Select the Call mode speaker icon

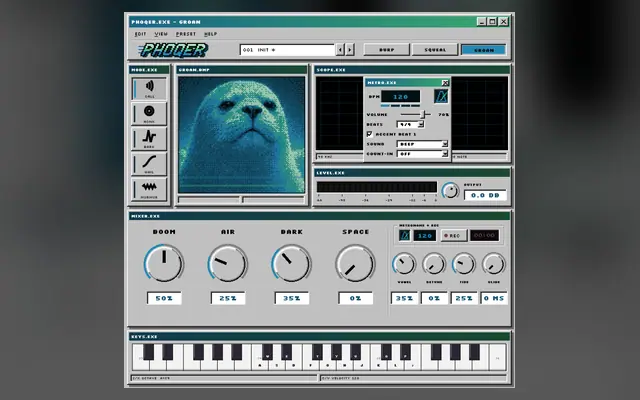[149, 88]
